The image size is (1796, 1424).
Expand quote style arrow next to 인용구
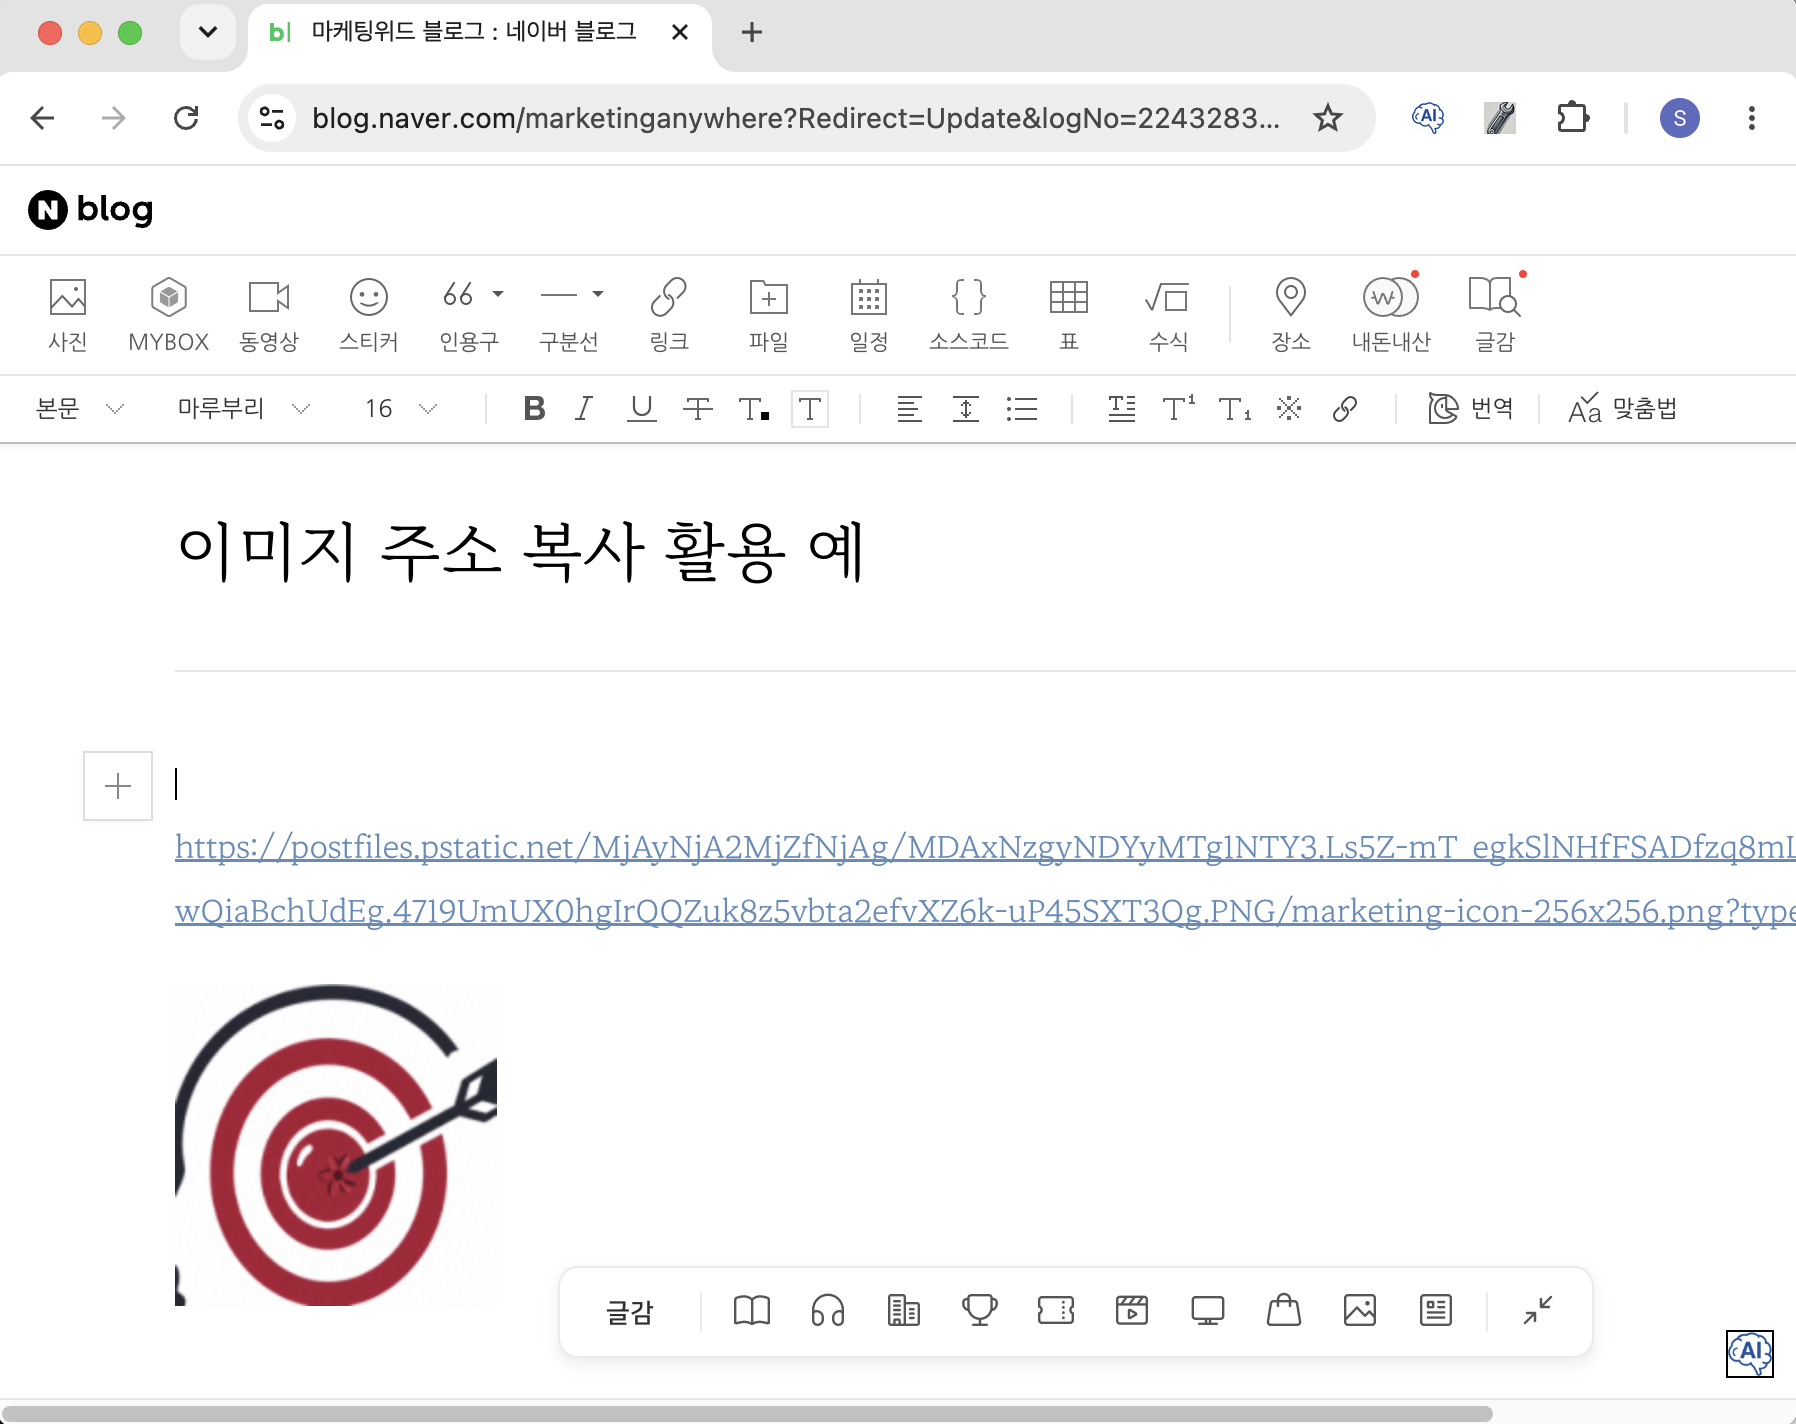coord(498,294)
